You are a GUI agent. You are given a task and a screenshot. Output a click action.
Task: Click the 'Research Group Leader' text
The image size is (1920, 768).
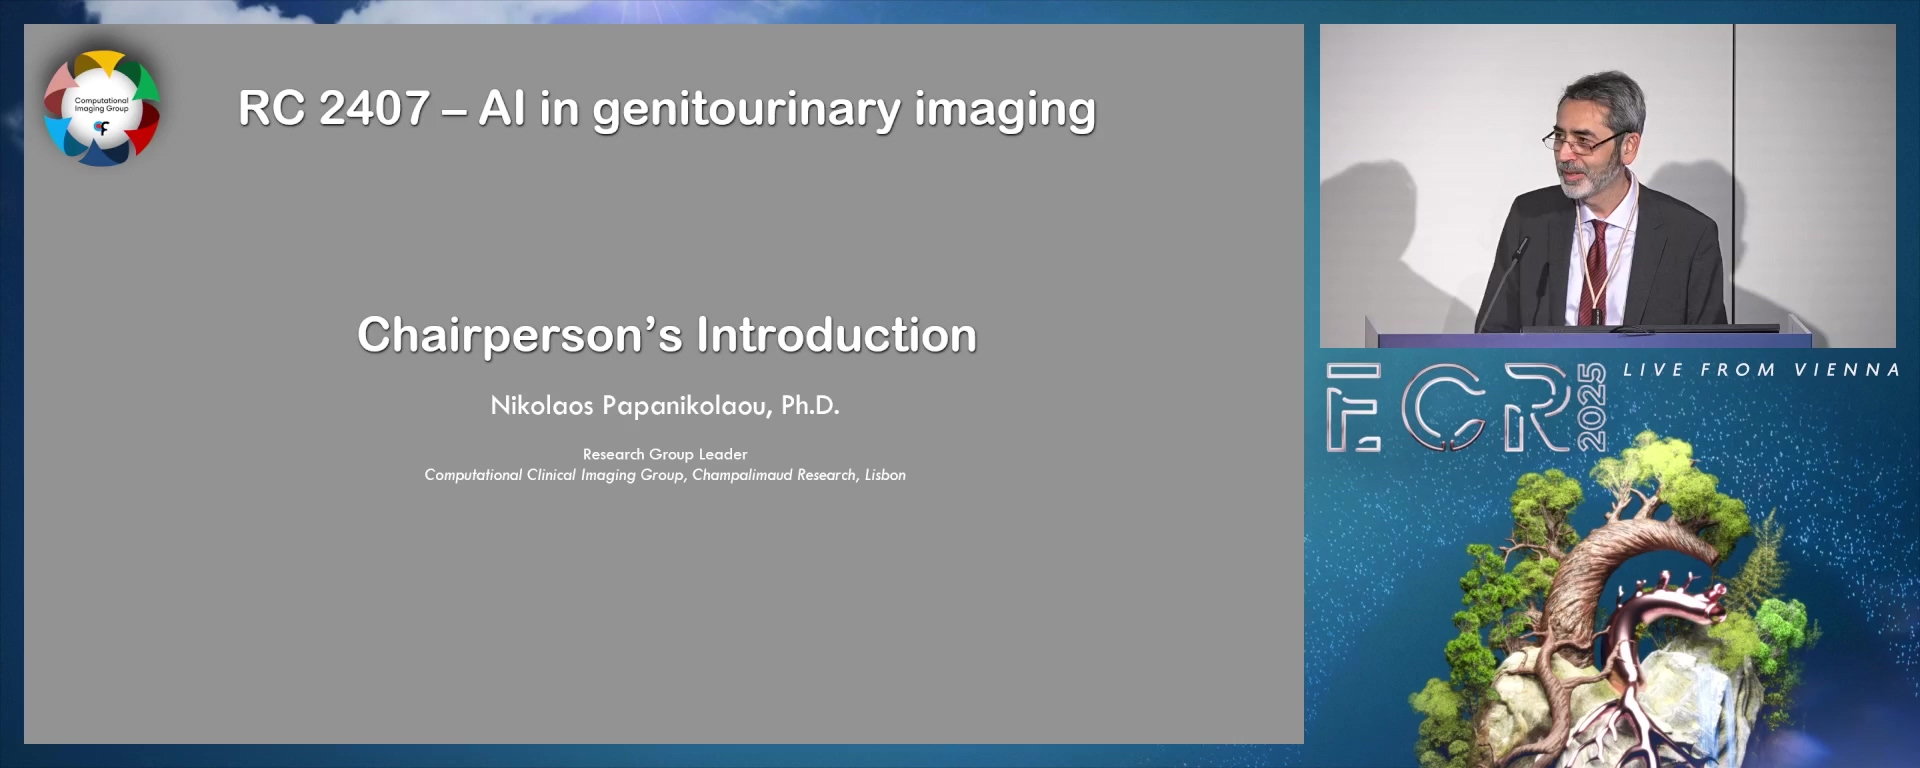665,454
